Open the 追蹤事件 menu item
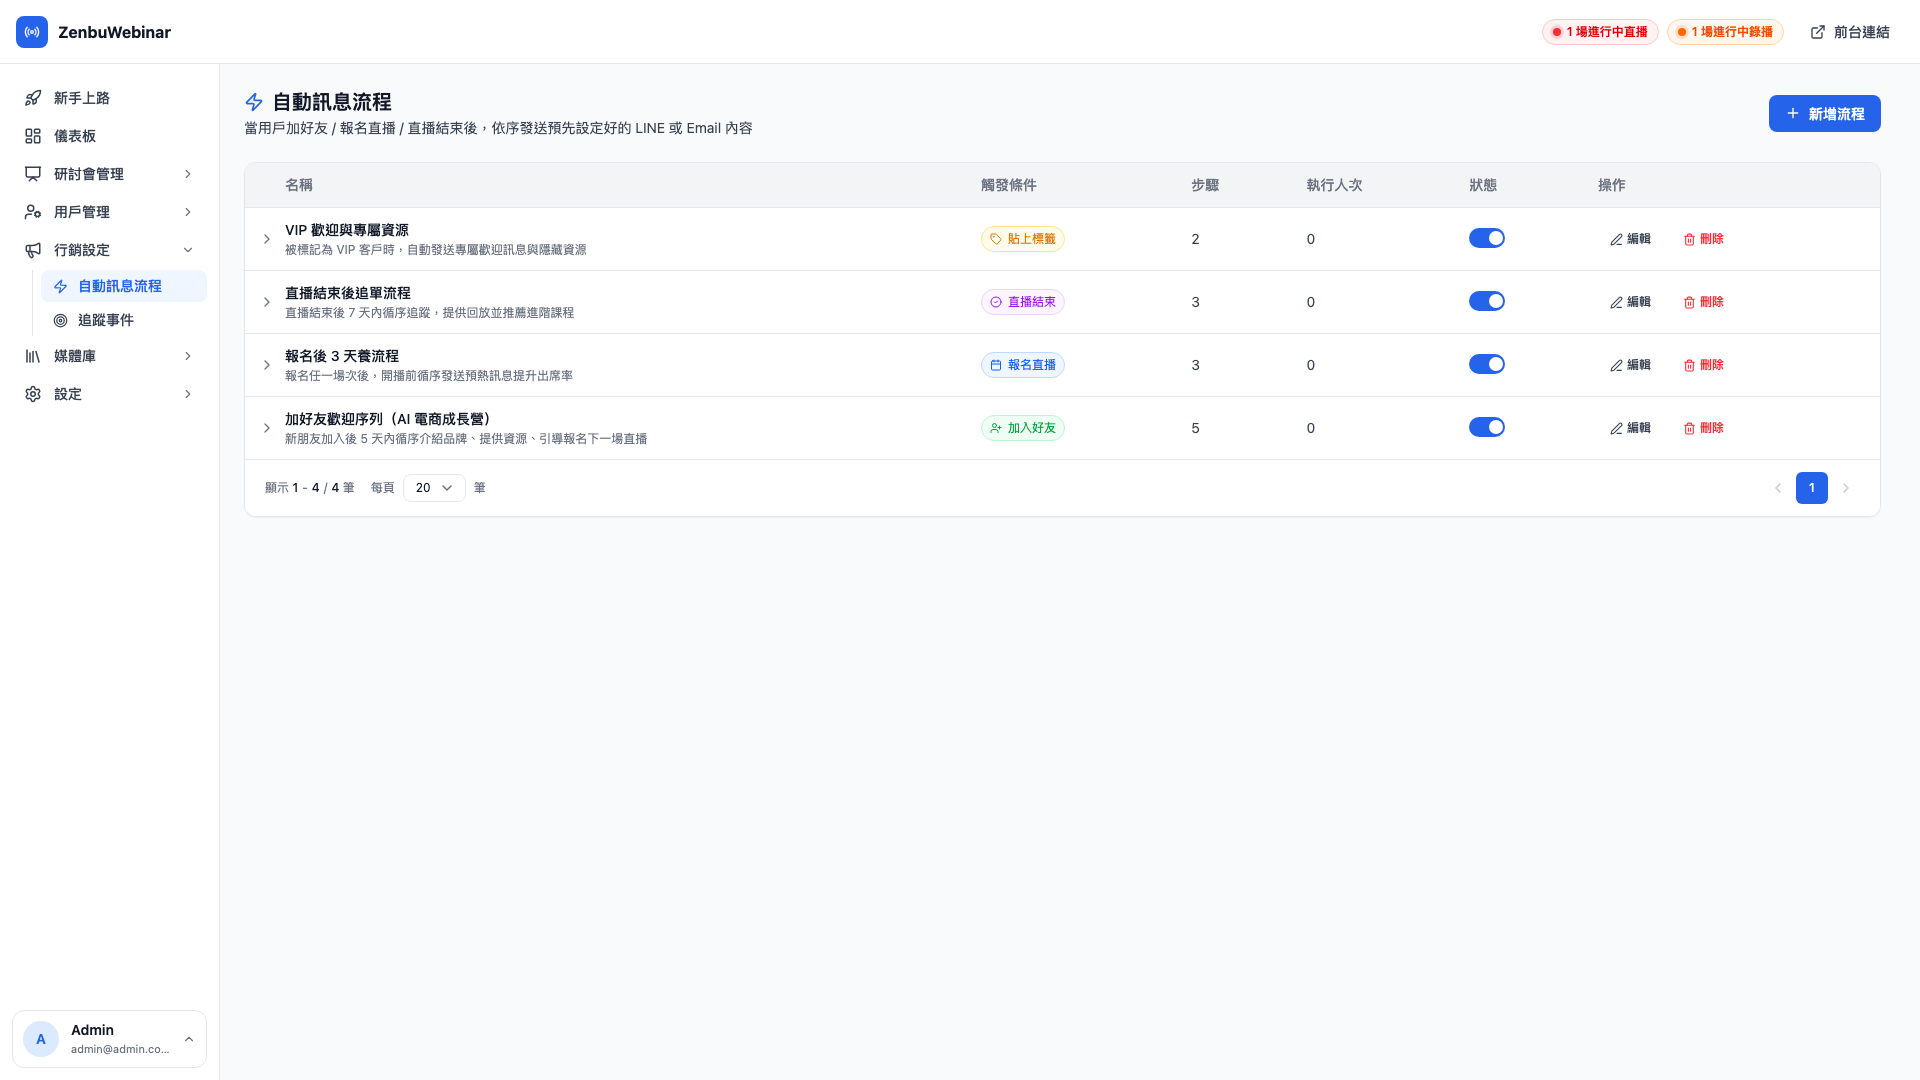This screenshot has height=1080, width=1920. coord(124,320)
